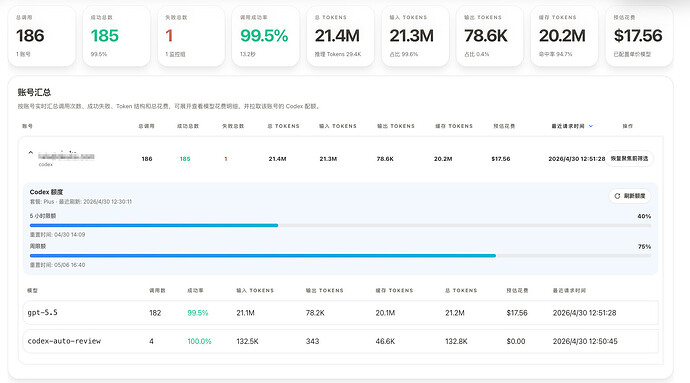
Task: Click the blurred account name above codex label
Action: (66, 156)
